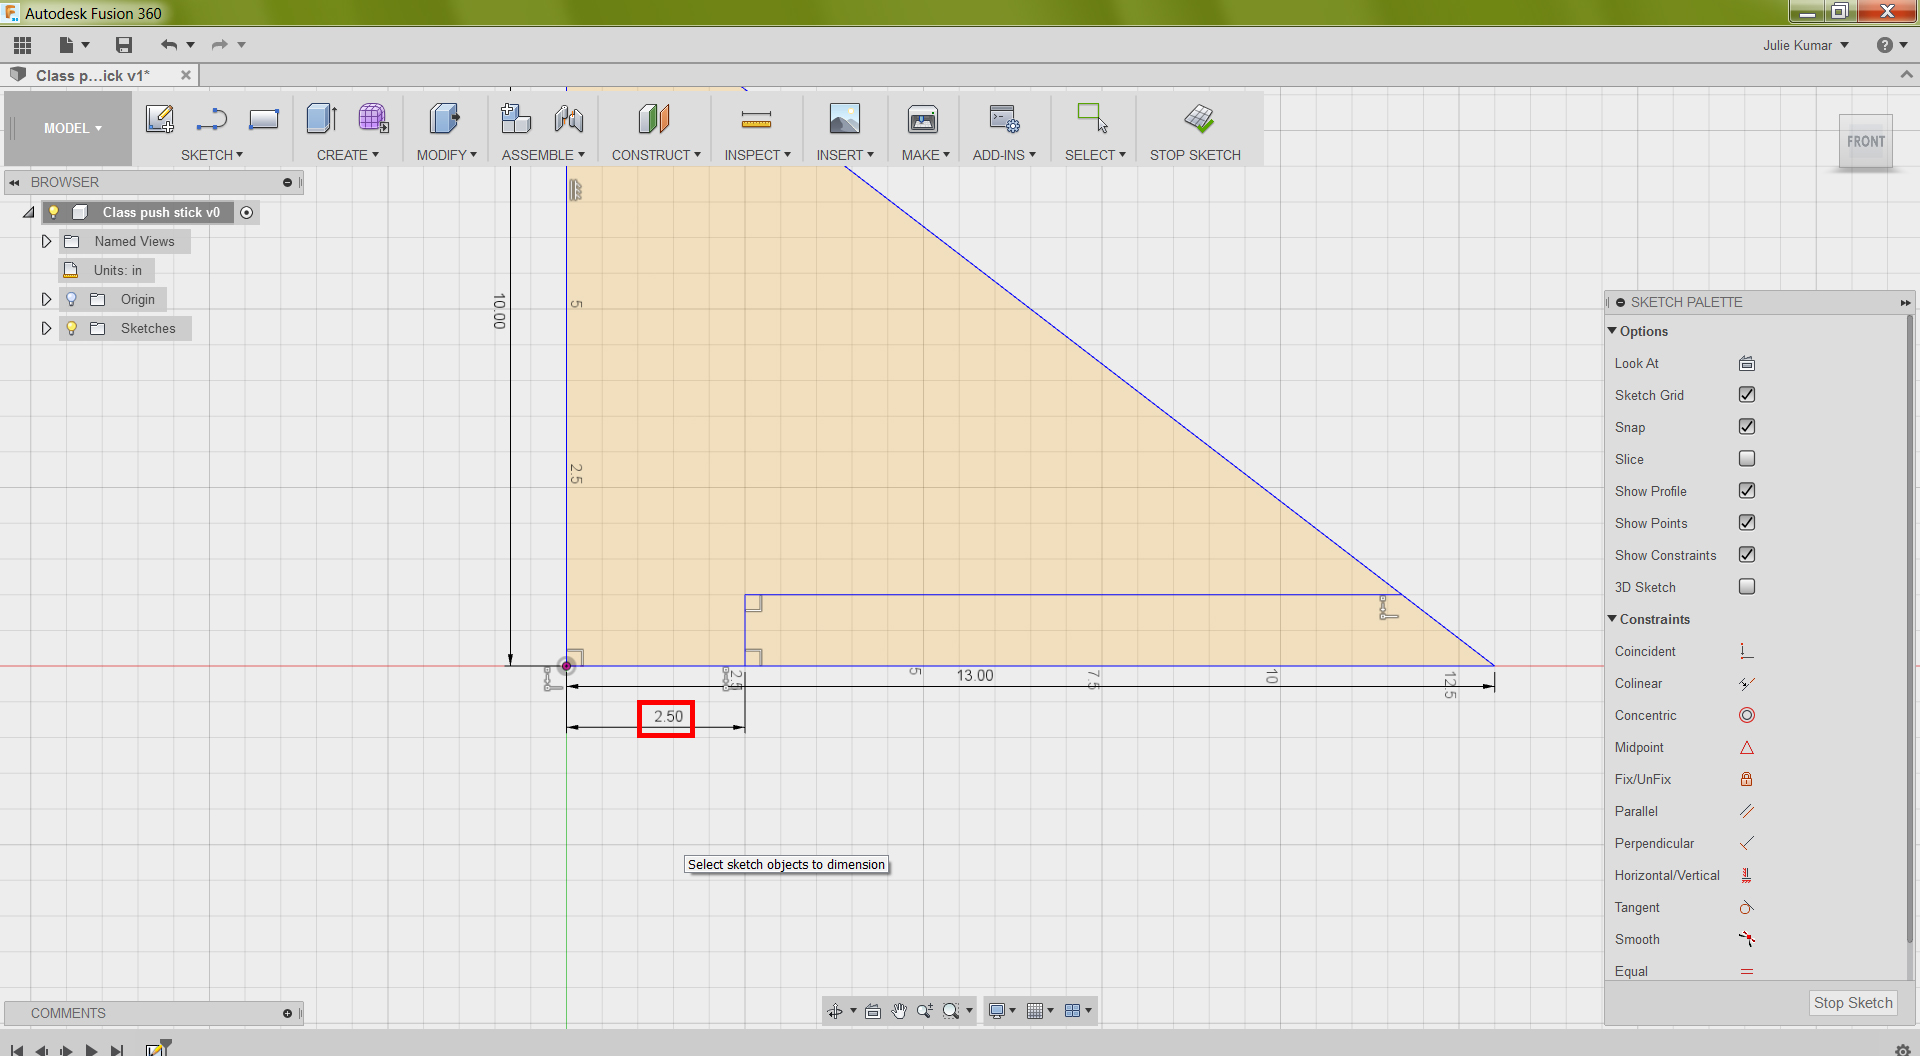The image size is (1920, 1056).
Task: Click the Insert image icon
Action: [x=845, y=119]
